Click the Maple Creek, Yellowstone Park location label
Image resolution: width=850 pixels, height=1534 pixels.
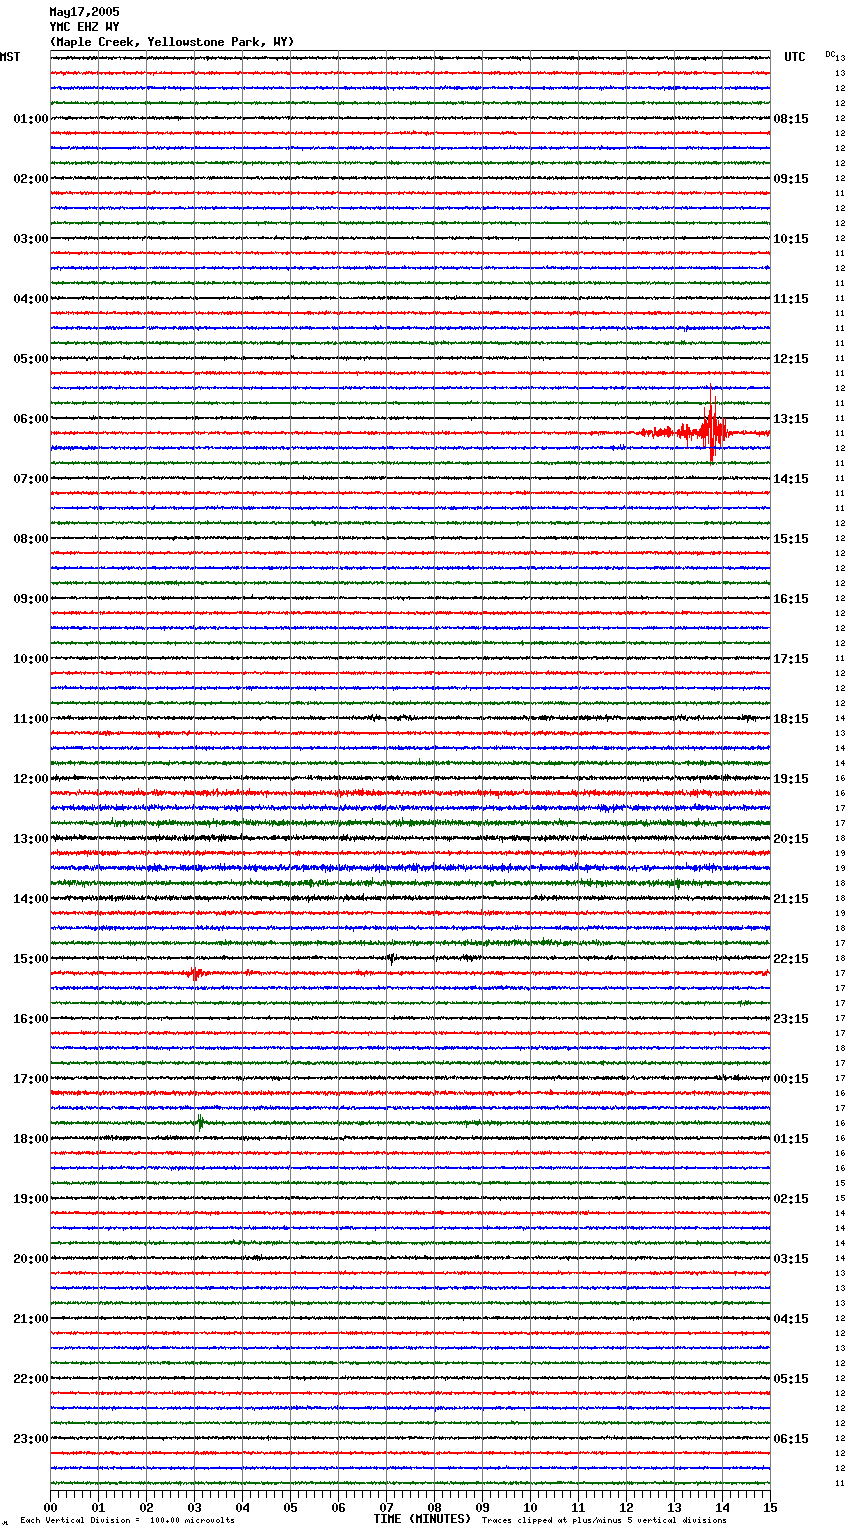(x=172, y=42)
